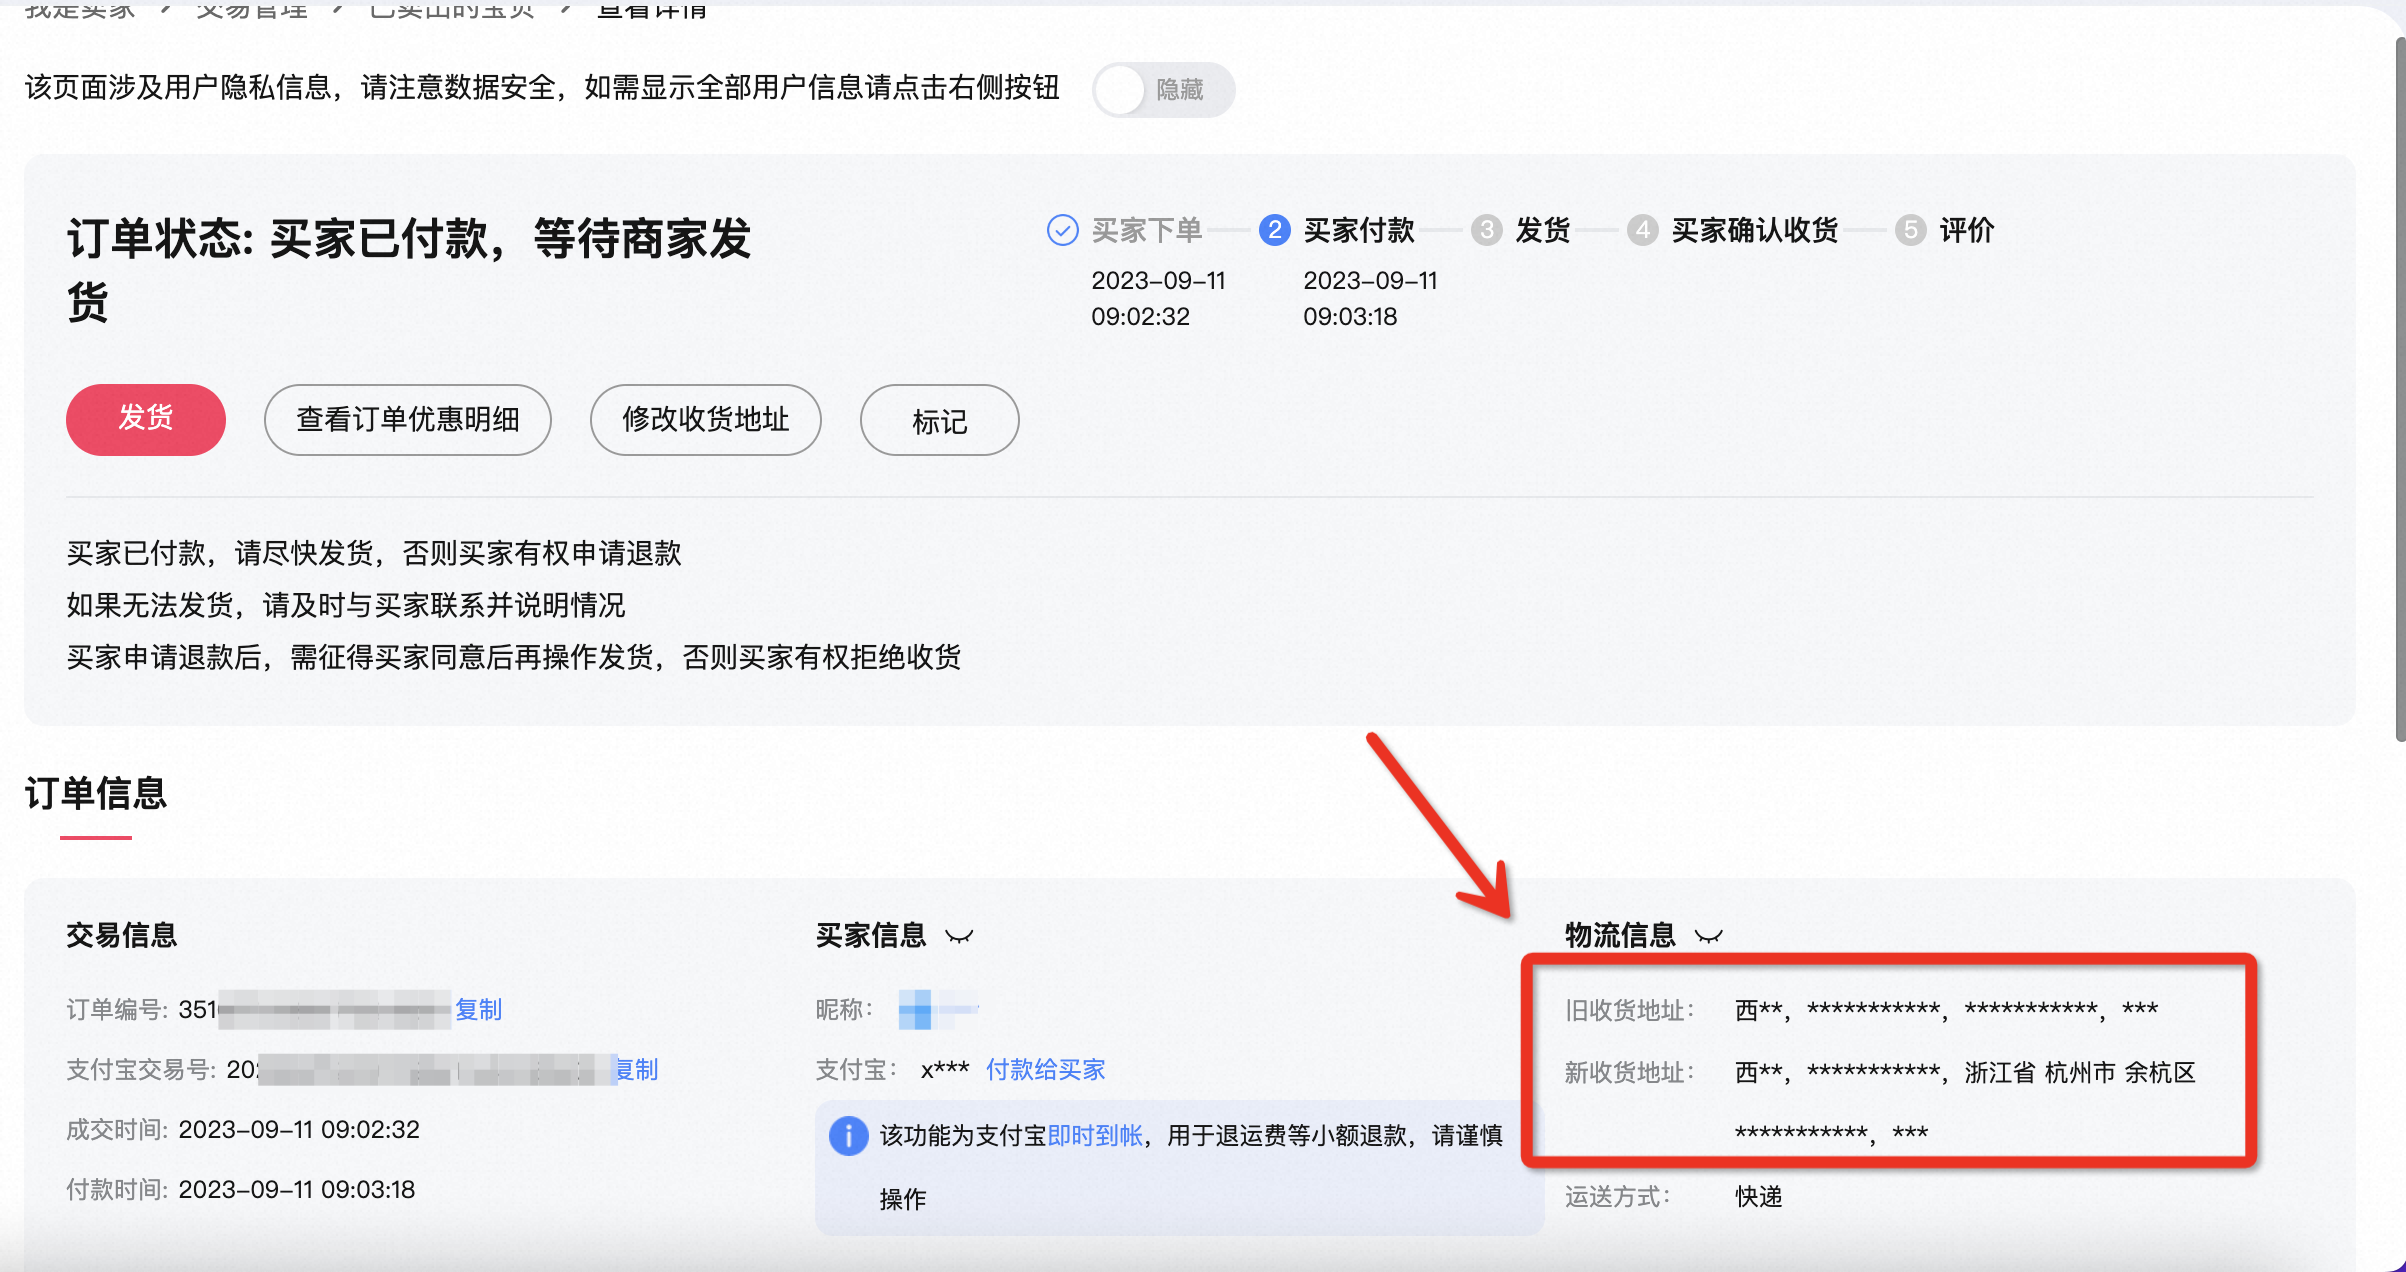Image resolution: width=2406 pixels, height=1272 pixels.
Task: 点击「修改收货地址」按钮
Action: (706, 420)
